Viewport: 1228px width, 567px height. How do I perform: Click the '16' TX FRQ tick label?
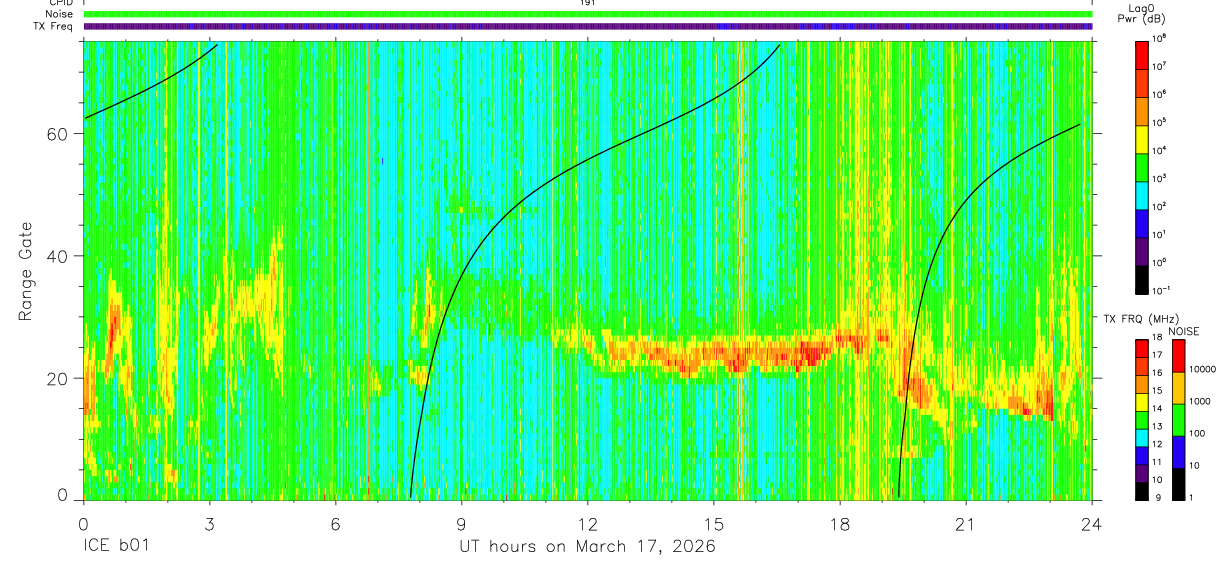pos(1157,373)
